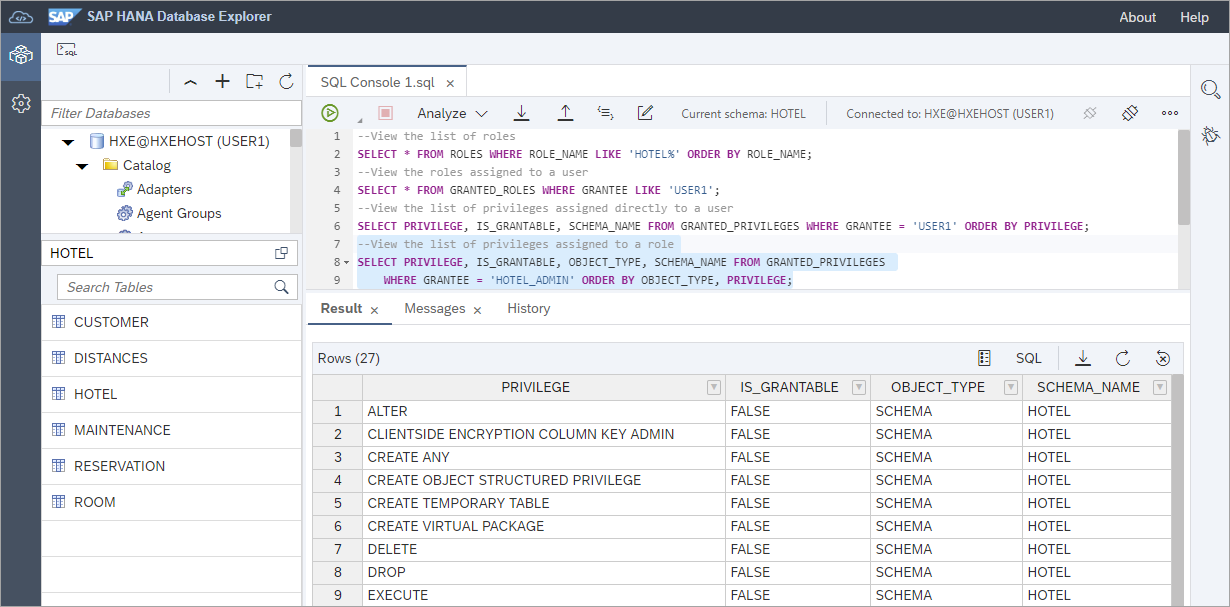Viewport: 1230px width, 607px height.
Task: Collapse the HXE@HXEHOST (USER1) tree node
Action: point(68,142)
